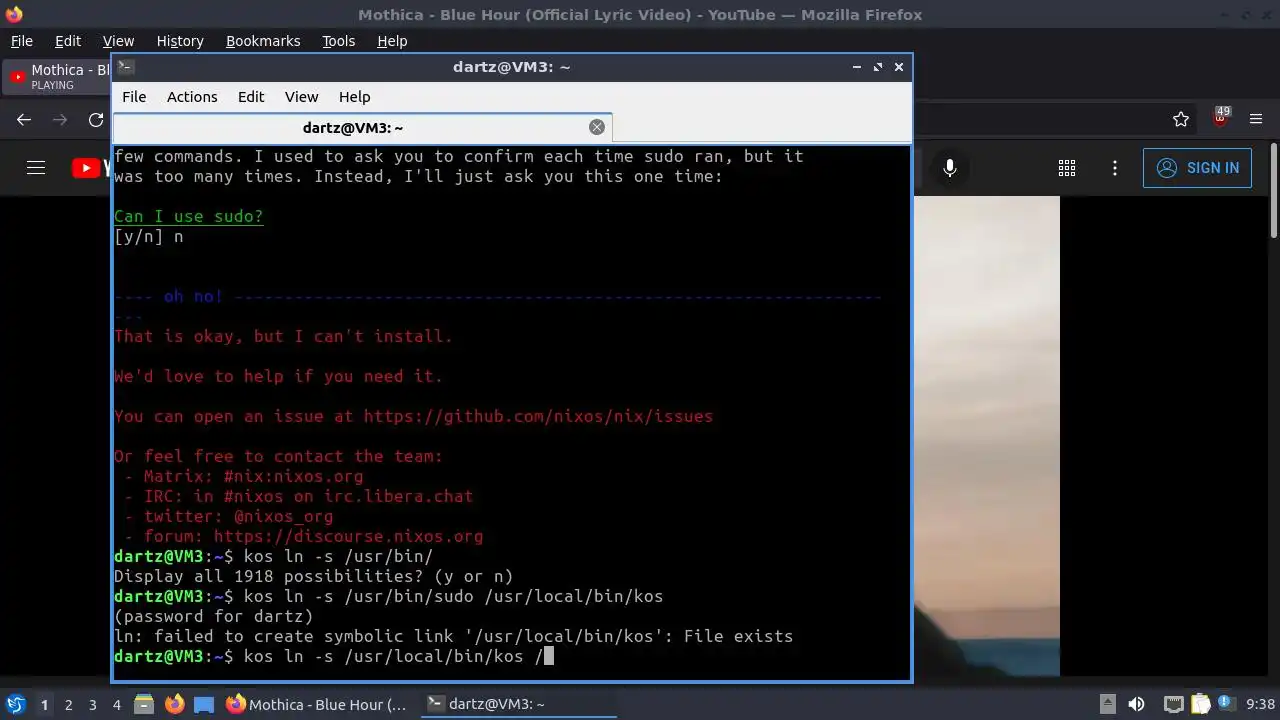Click the 'Can I use sudo?' text
This screenshot has height=720, width=1280.
tap(189, 217)
